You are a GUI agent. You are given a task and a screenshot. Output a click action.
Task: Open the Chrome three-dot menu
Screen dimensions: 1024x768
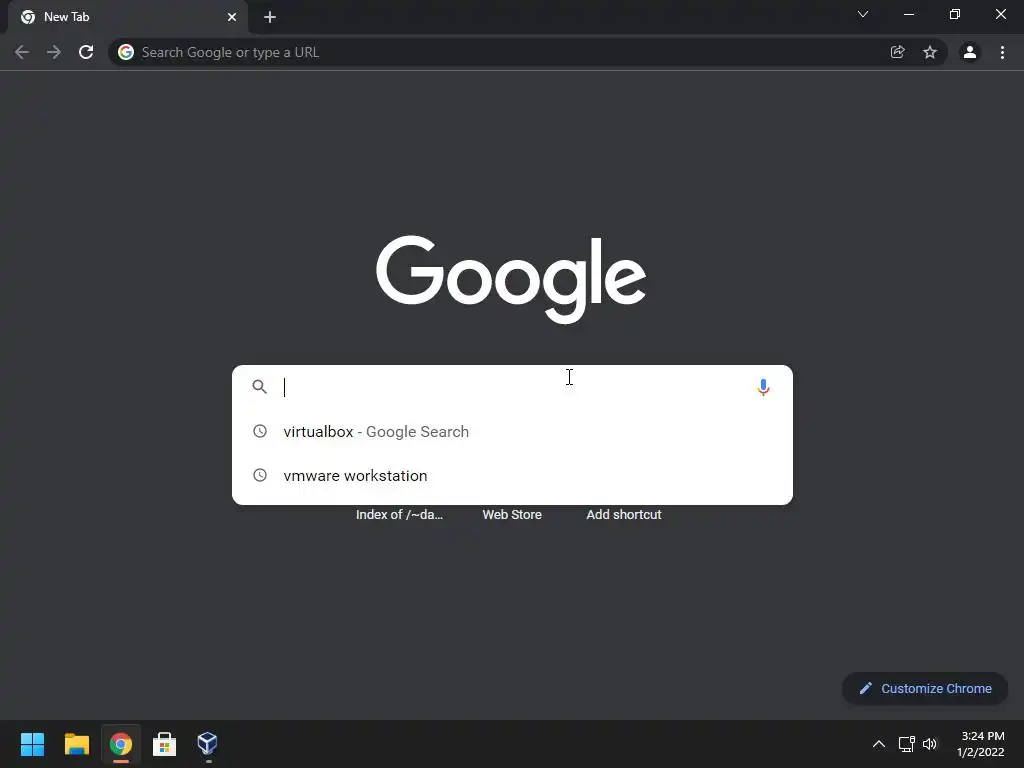point(1002,52)
